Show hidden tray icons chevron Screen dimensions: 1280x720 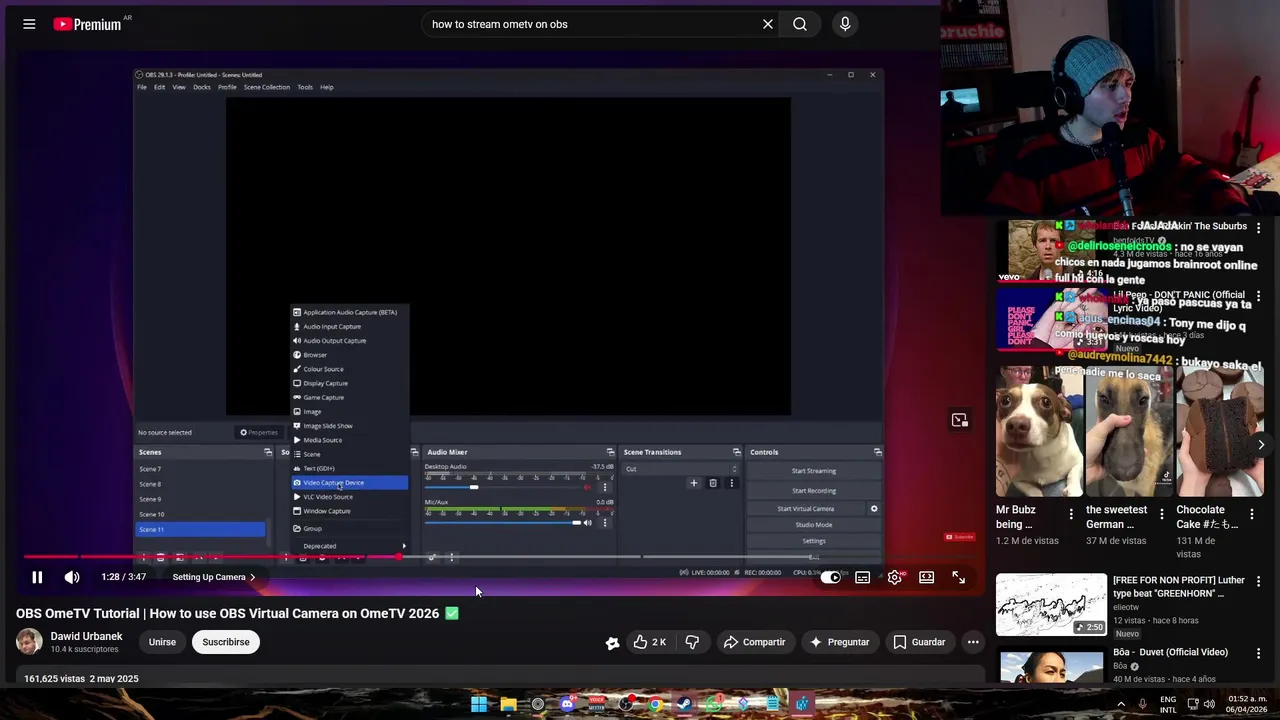pos(1121,704)
